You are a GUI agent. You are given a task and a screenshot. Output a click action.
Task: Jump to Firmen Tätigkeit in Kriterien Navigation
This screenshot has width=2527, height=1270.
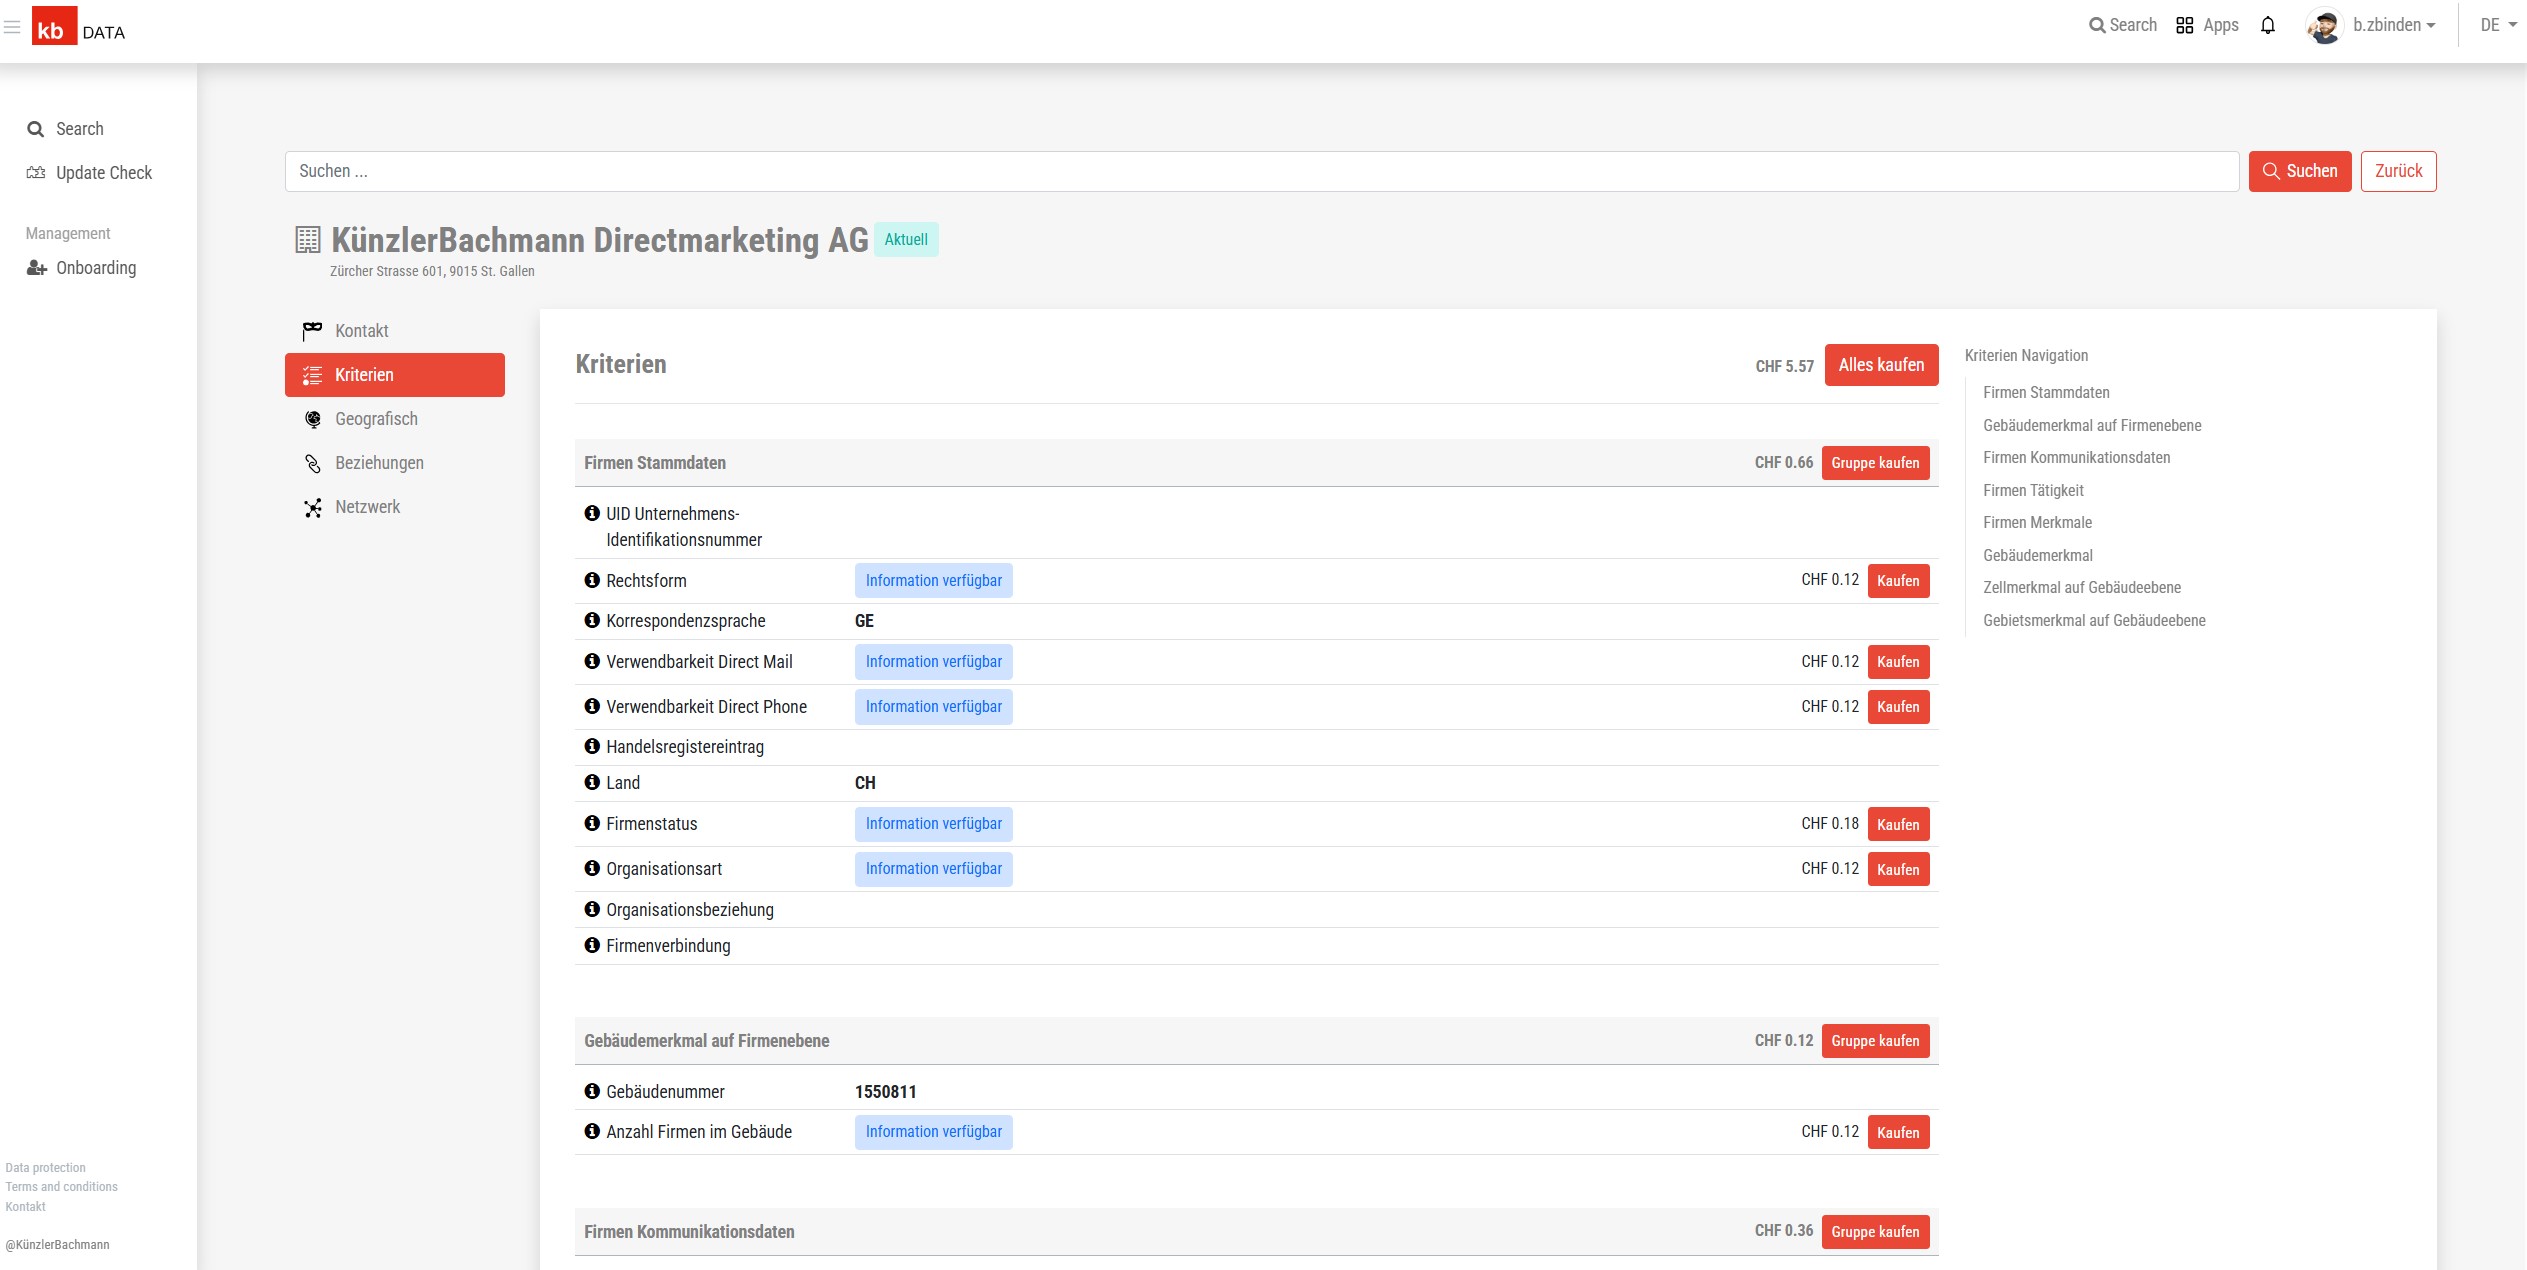click(x=2033, y=490)
